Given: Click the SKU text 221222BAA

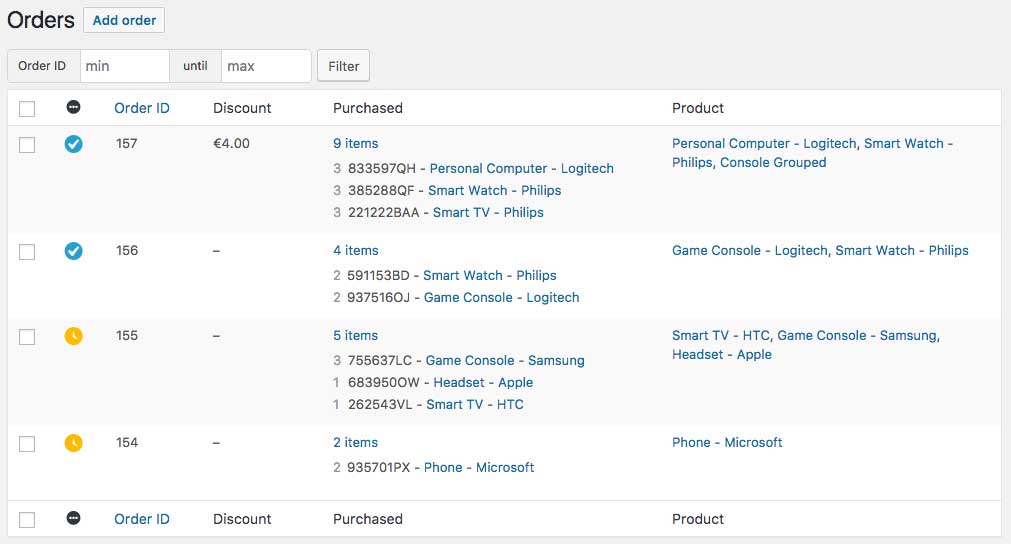Looking at the screenshot, I should coord(384,212).
